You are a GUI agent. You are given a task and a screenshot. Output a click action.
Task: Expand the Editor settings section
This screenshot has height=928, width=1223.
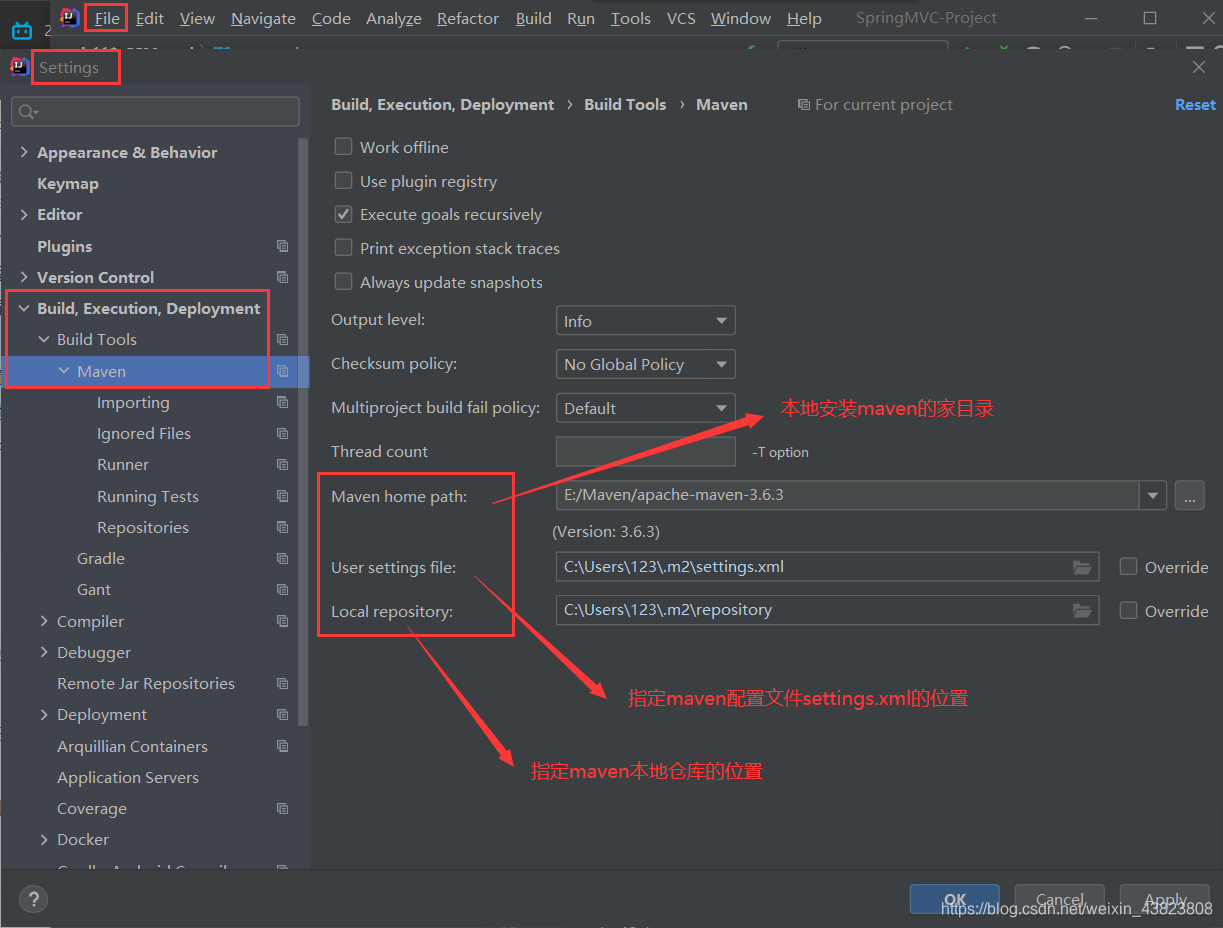[x=24, y=214]
